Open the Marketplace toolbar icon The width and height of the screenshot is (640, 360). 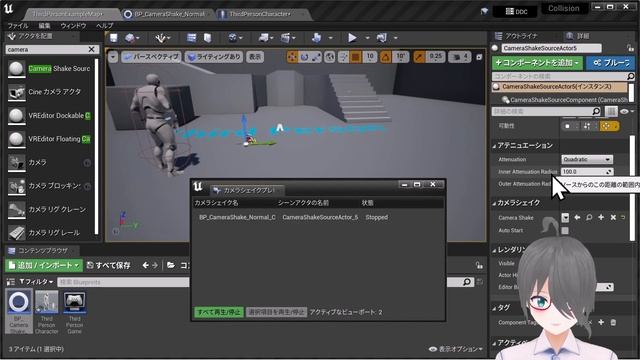208,38
